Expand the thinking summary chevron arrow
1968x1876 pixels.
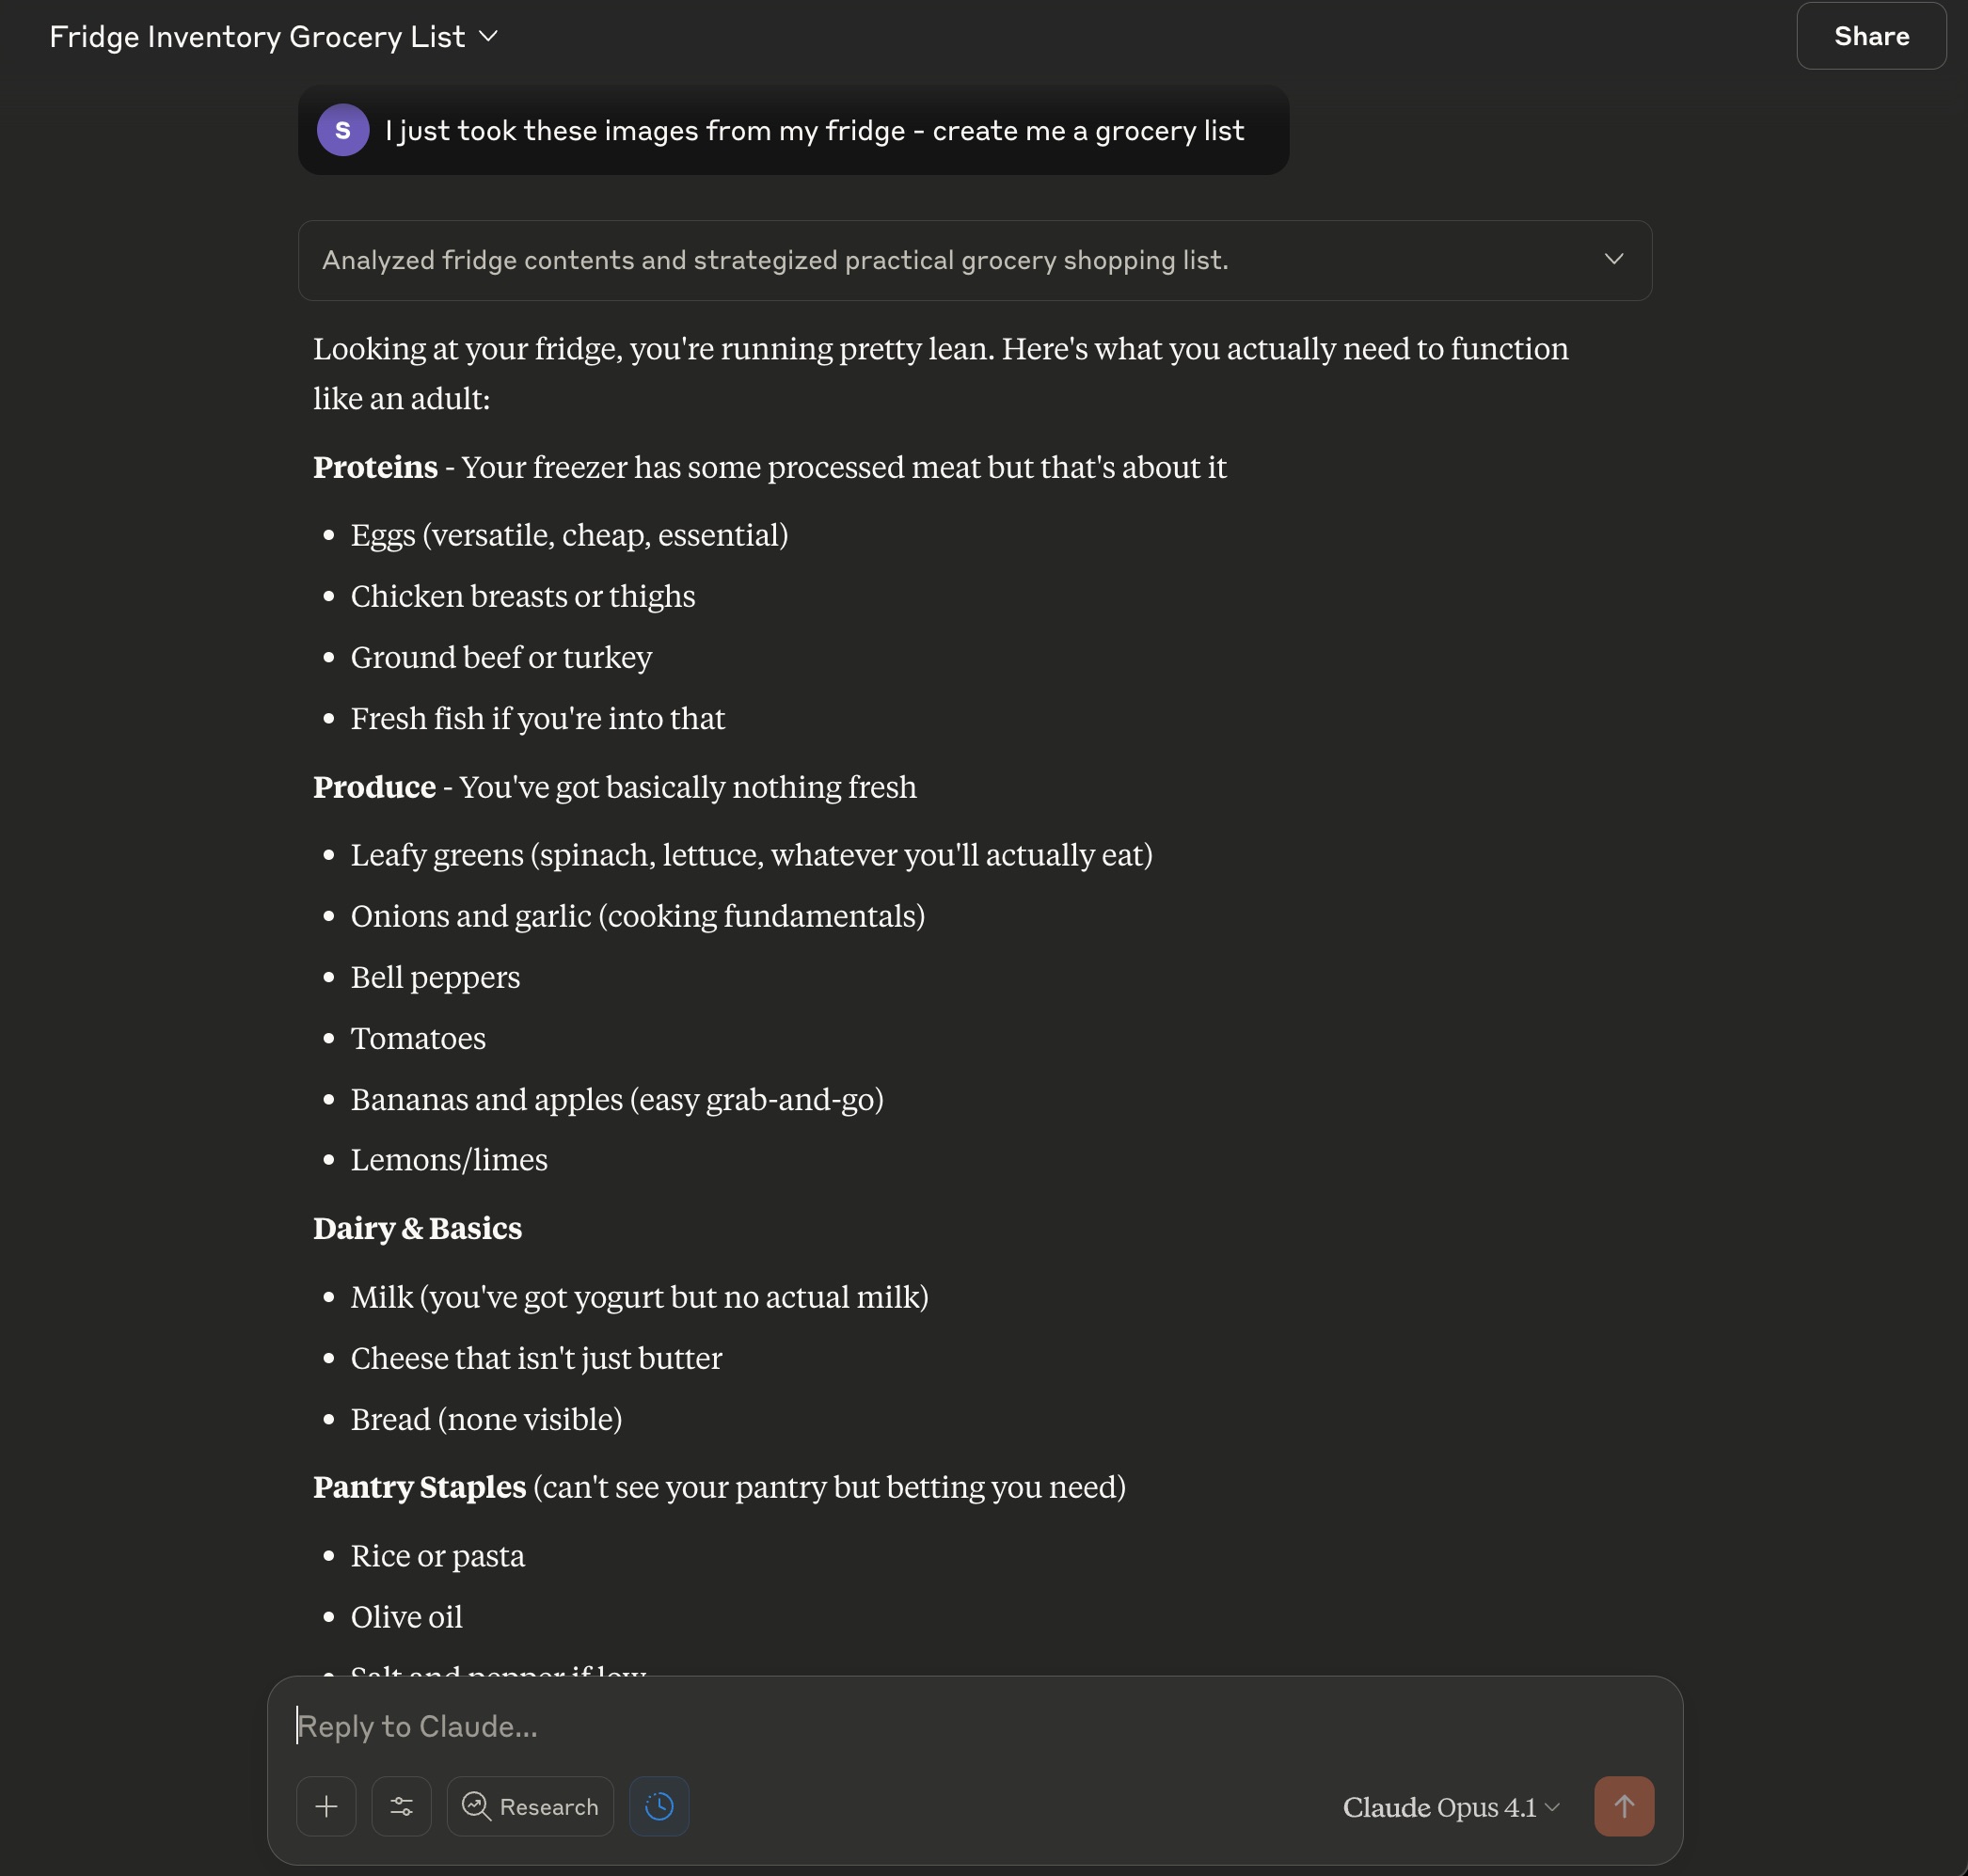click(1613, 259)
